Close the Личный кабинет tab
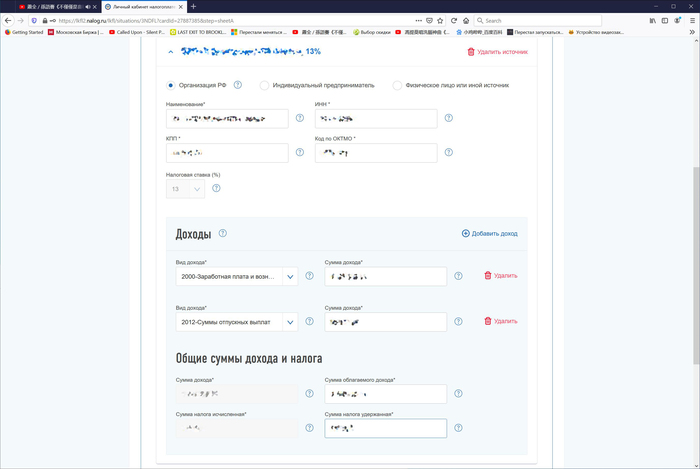 [181, 7]
